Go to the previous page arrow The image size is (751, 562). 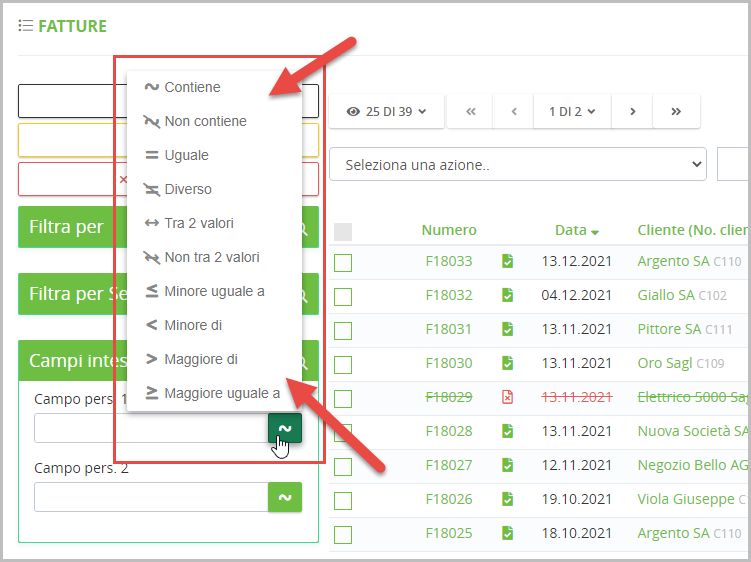[514, 111]
